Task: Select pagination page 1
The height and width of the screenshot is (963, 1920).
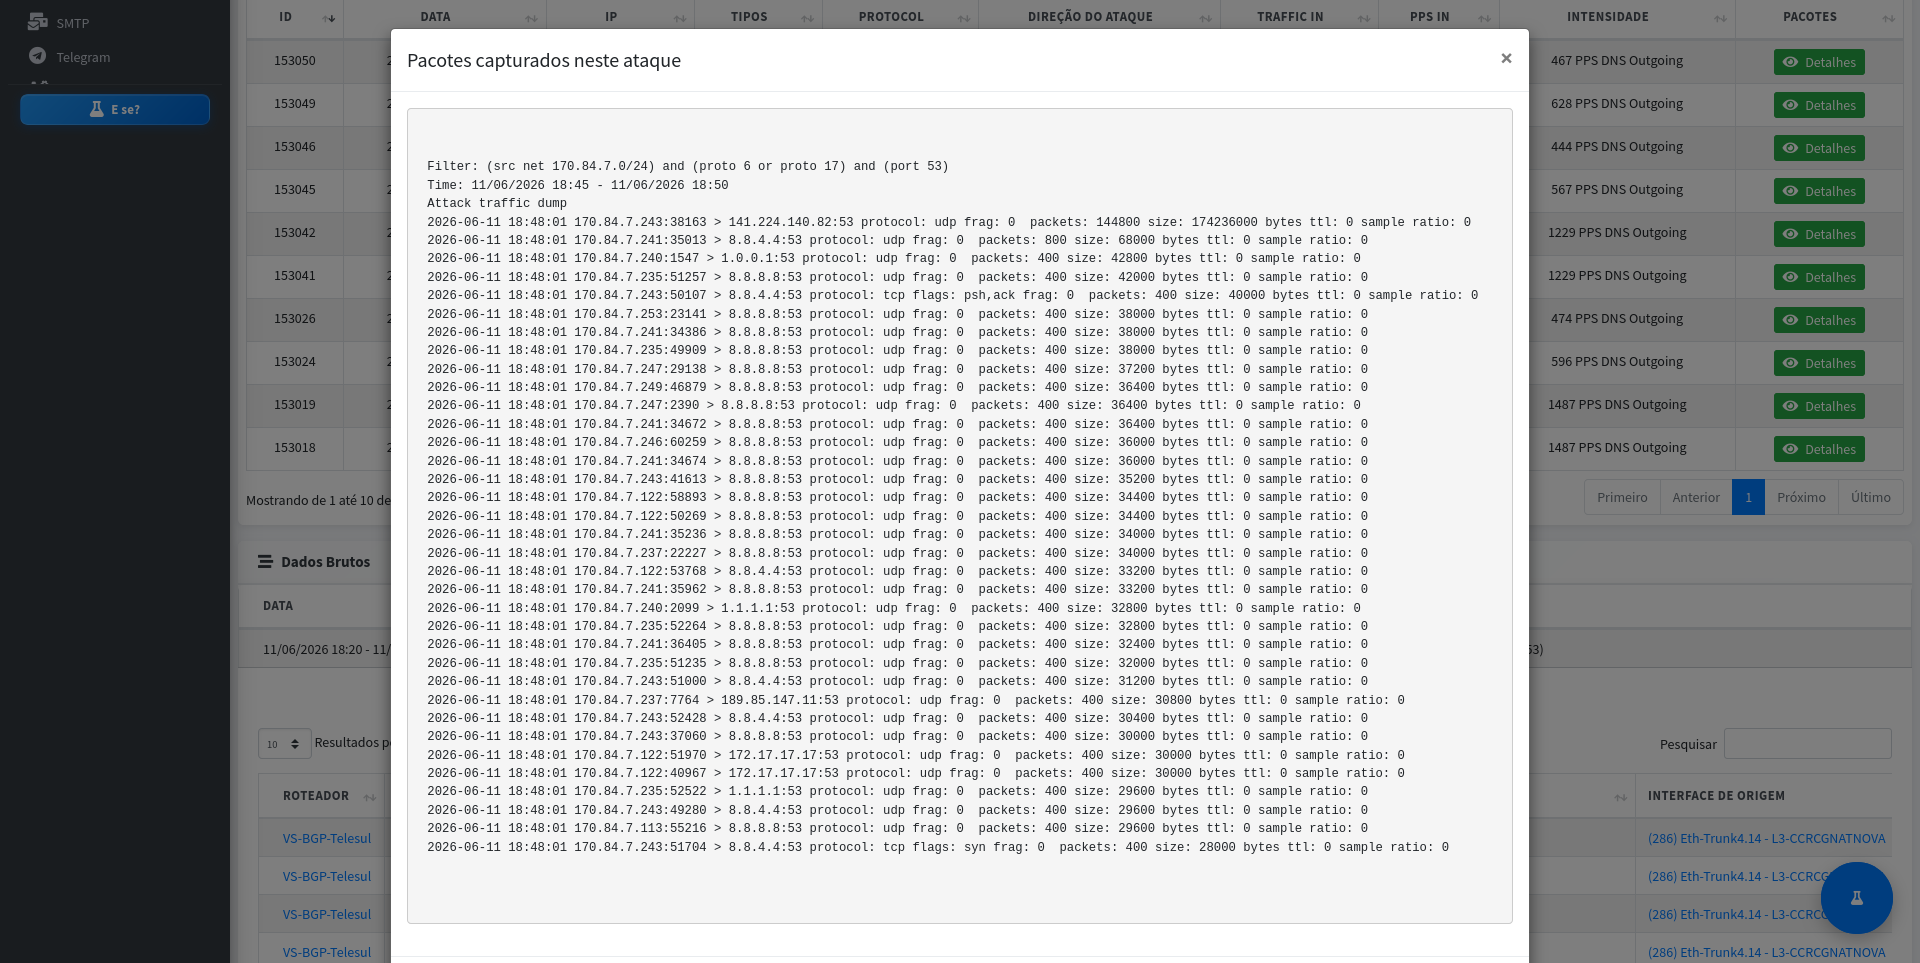Action: 1748,497
